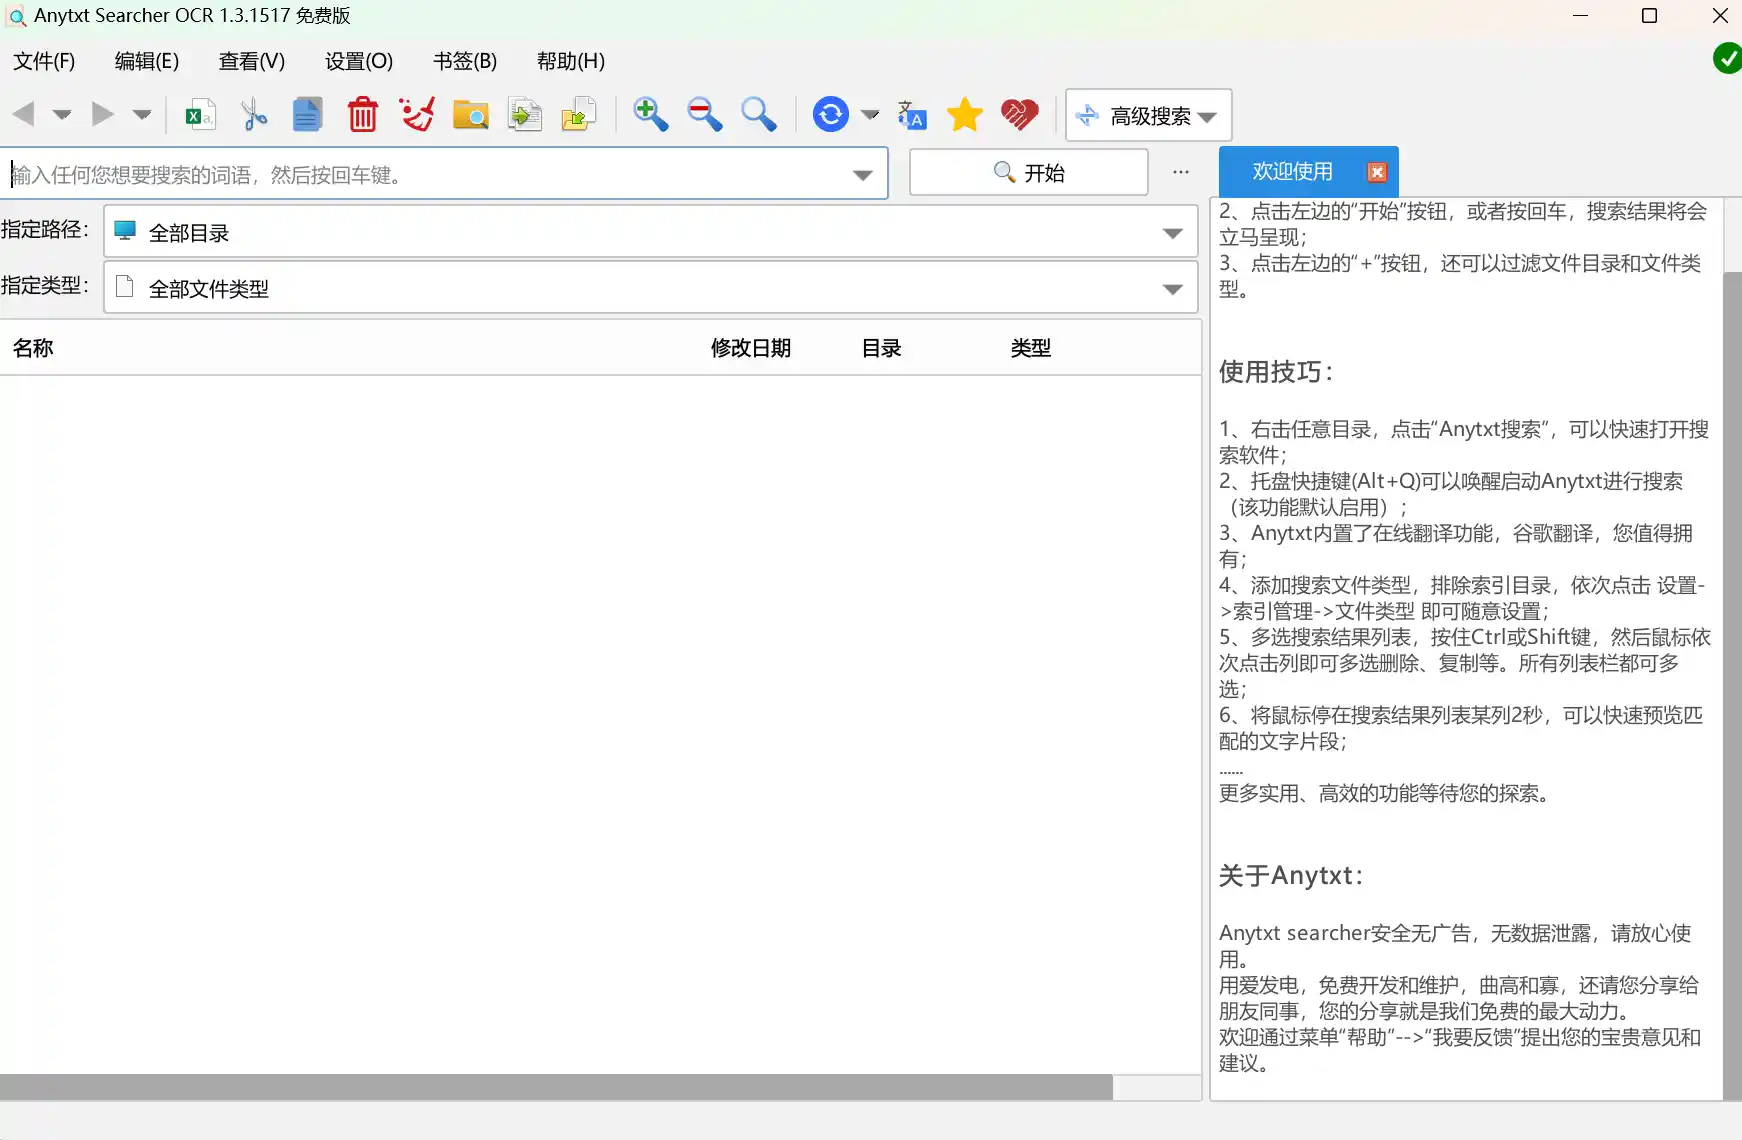Click the export to Excel icon

pyautogui.click(x=200, y=115)
